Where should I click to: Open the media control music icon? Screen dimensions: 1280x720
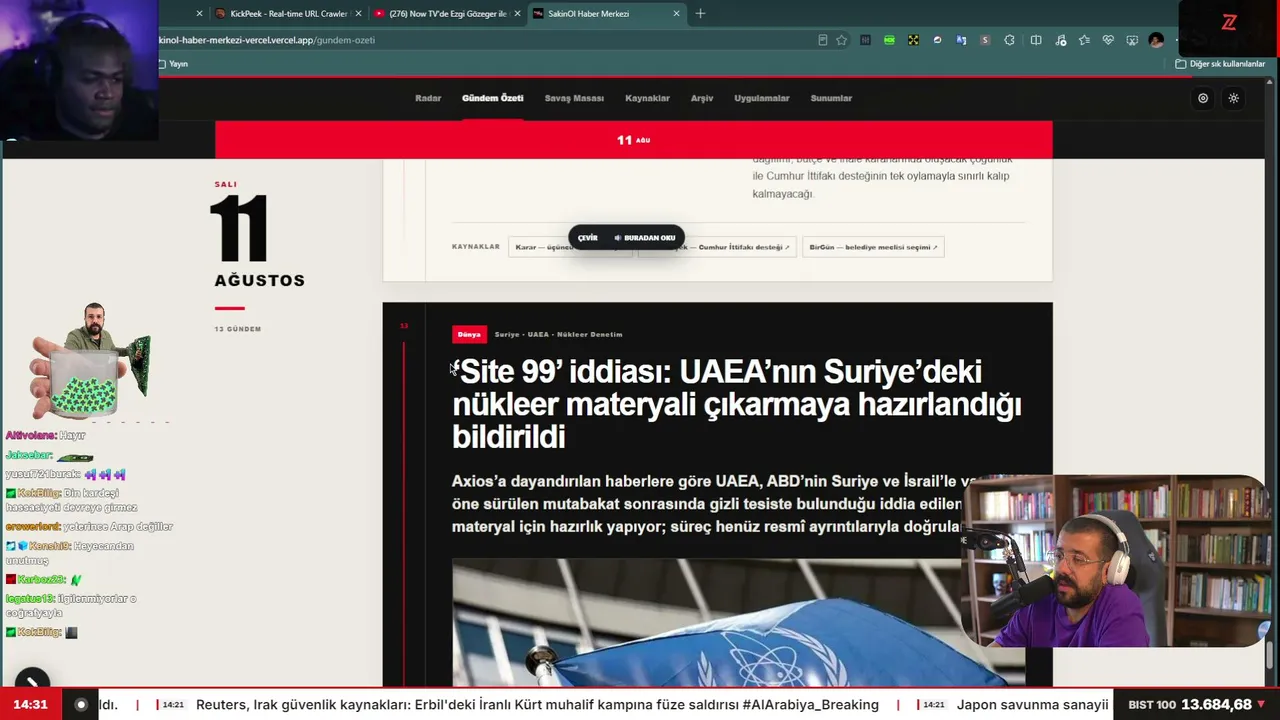1060,40
